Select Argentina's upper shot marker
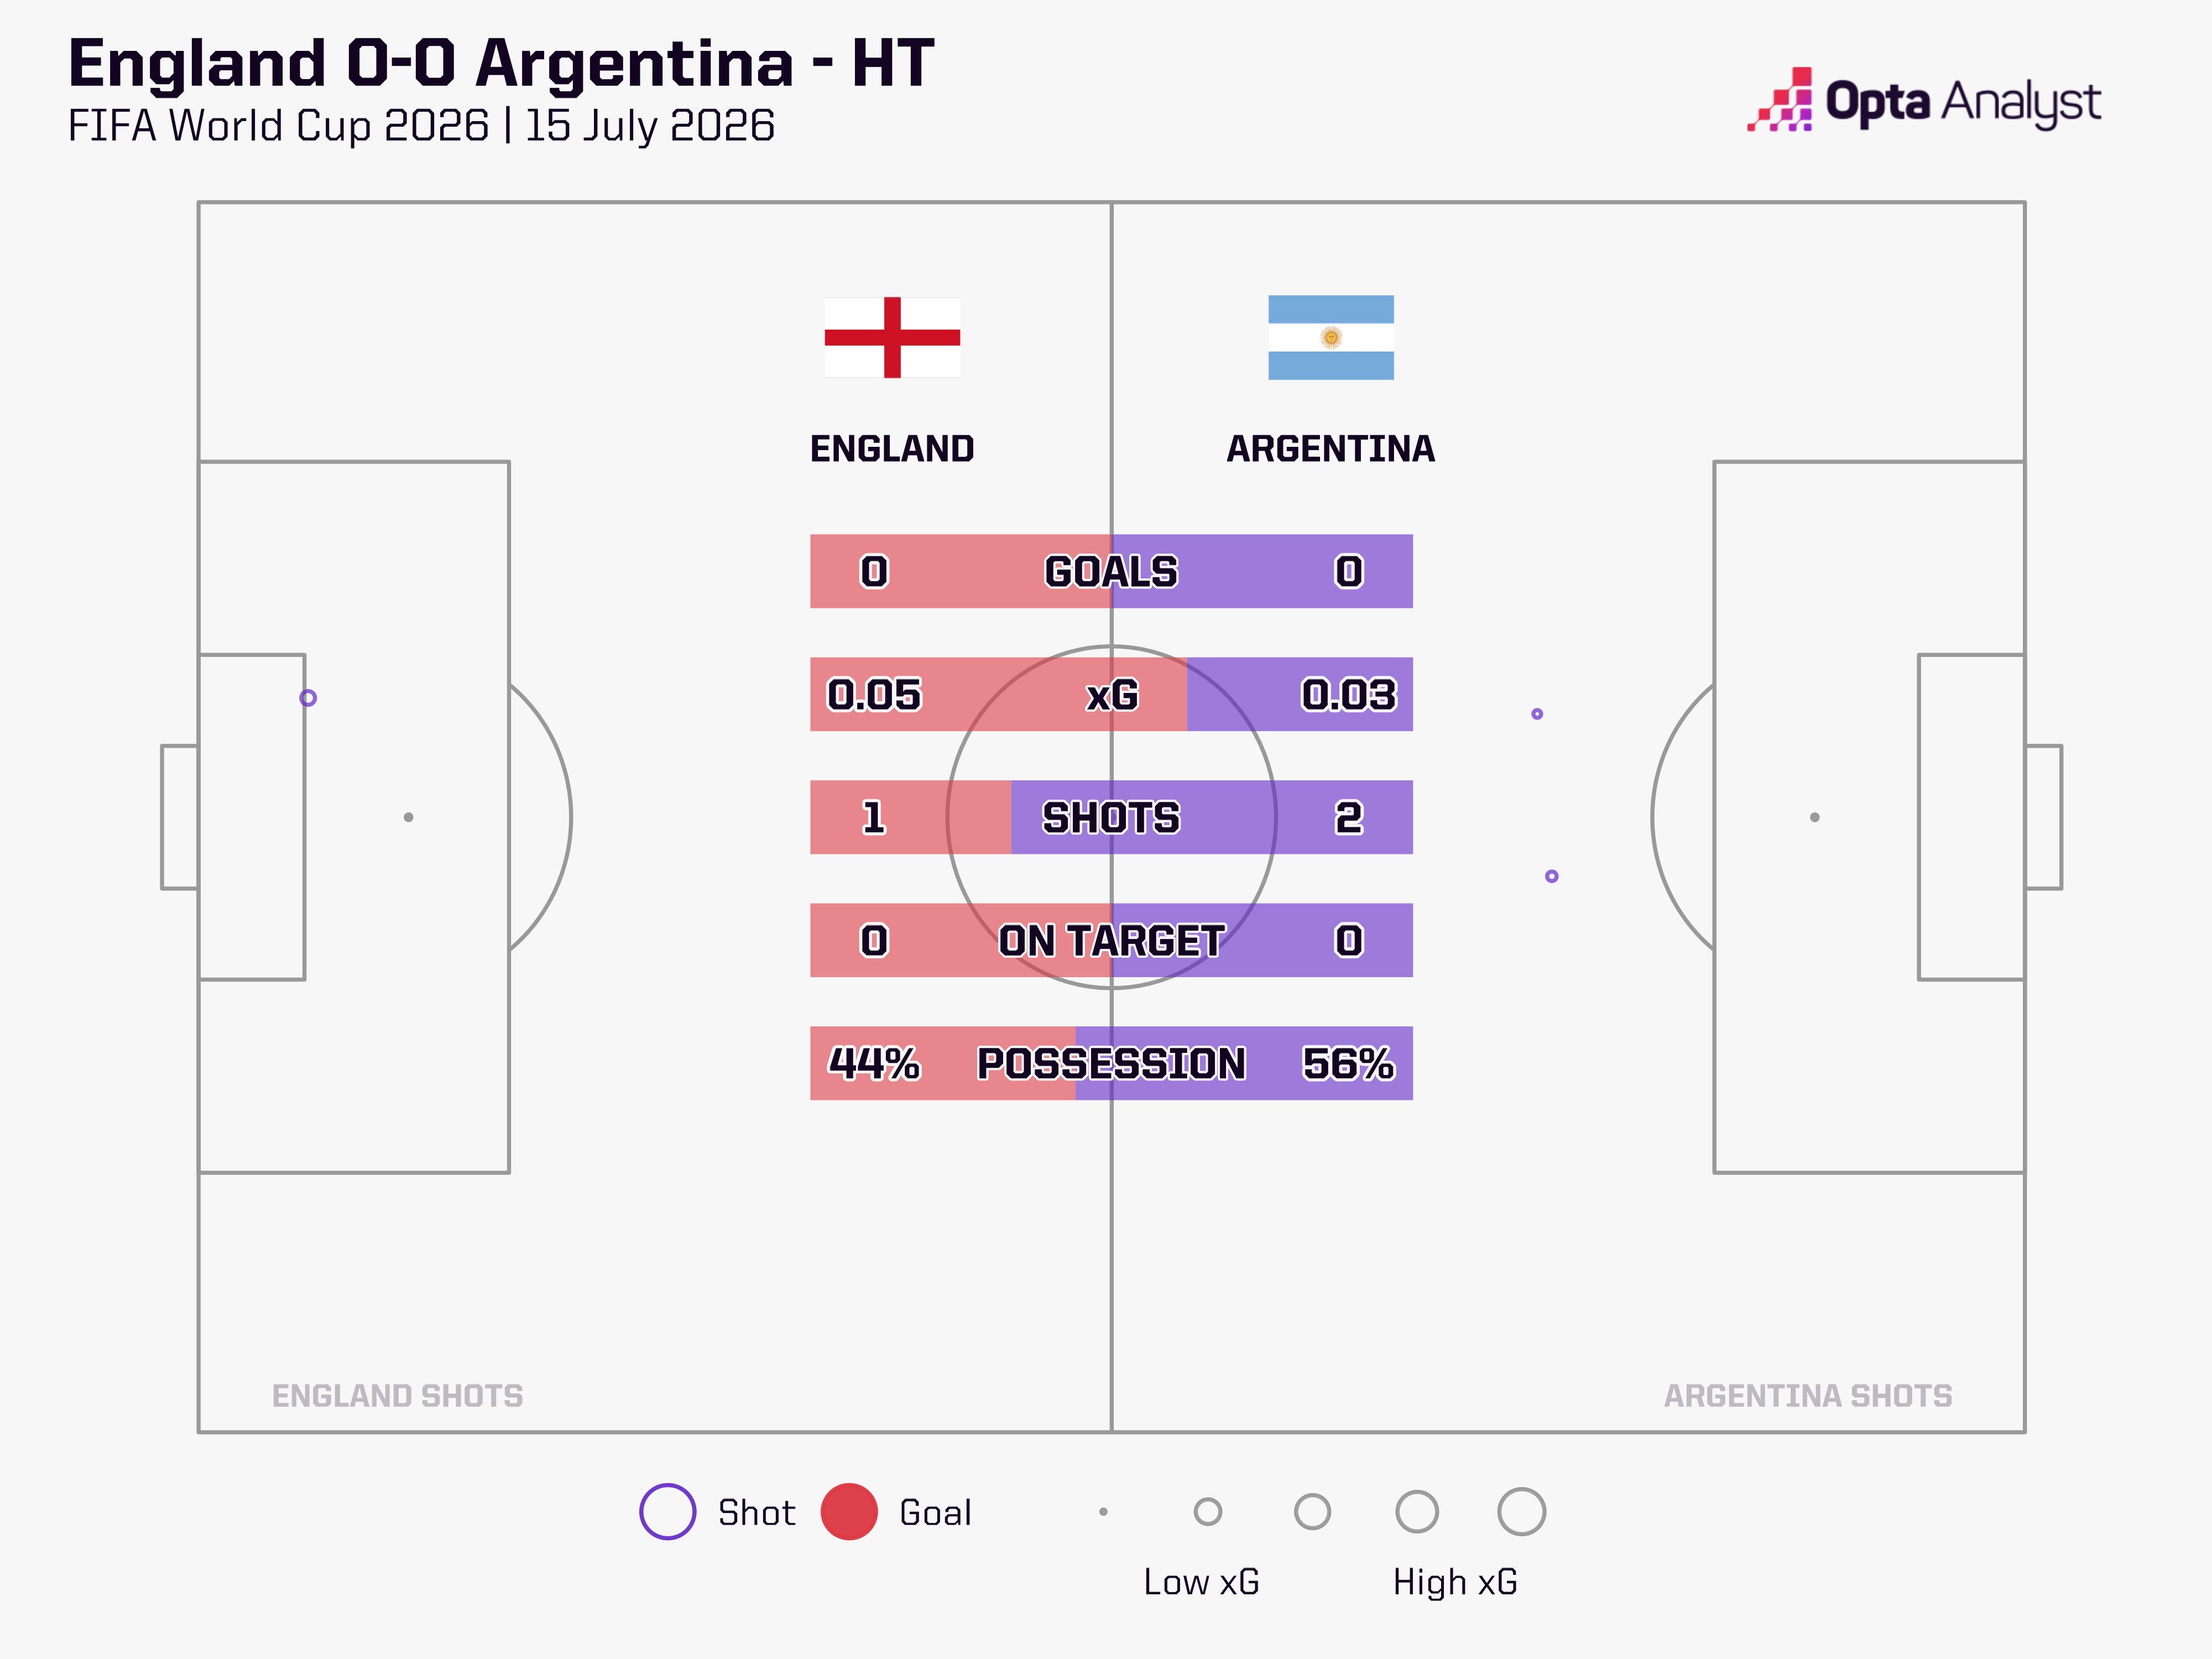Image resolution: width=2212 pixels, height=1659 pixels. coord(1537,714)
